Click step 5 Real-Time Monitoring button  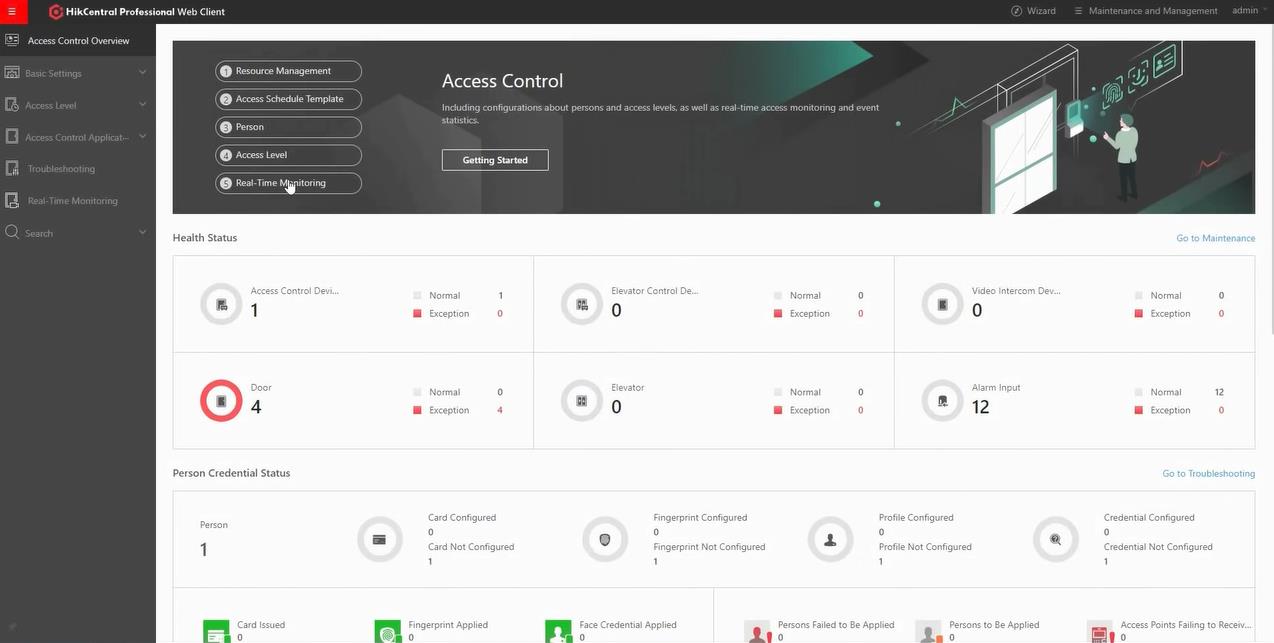(288, 183)
